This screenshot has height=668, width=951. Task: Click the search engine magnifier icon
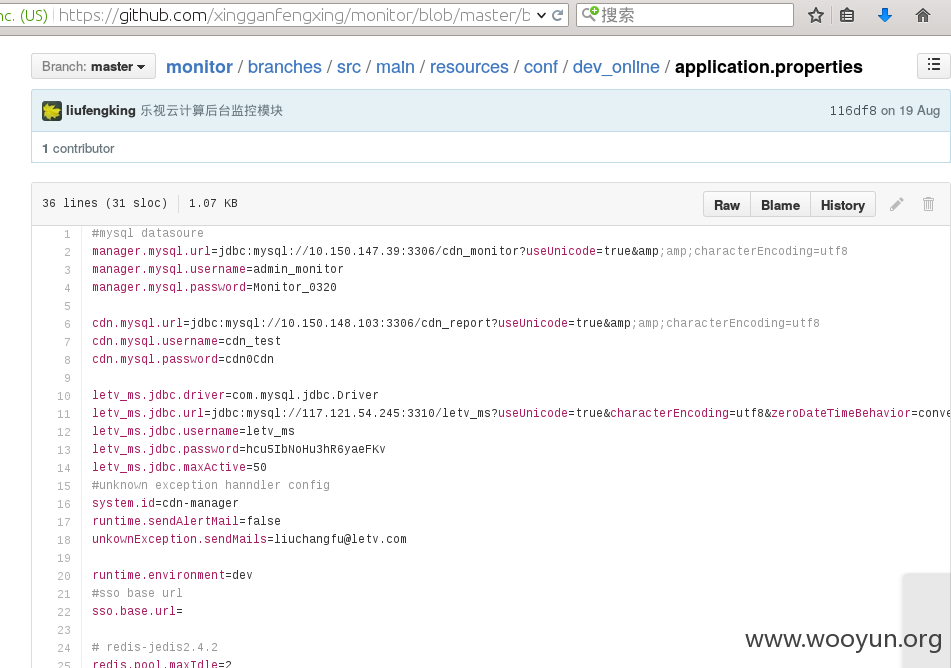point(590,15)
